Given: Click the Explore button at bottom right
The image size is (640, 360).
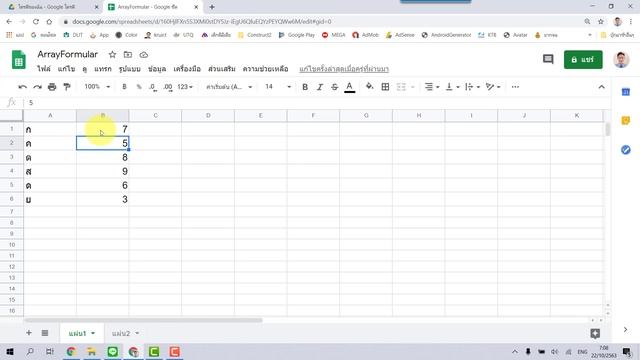Looking at the screenshot, I should (595, 333).
